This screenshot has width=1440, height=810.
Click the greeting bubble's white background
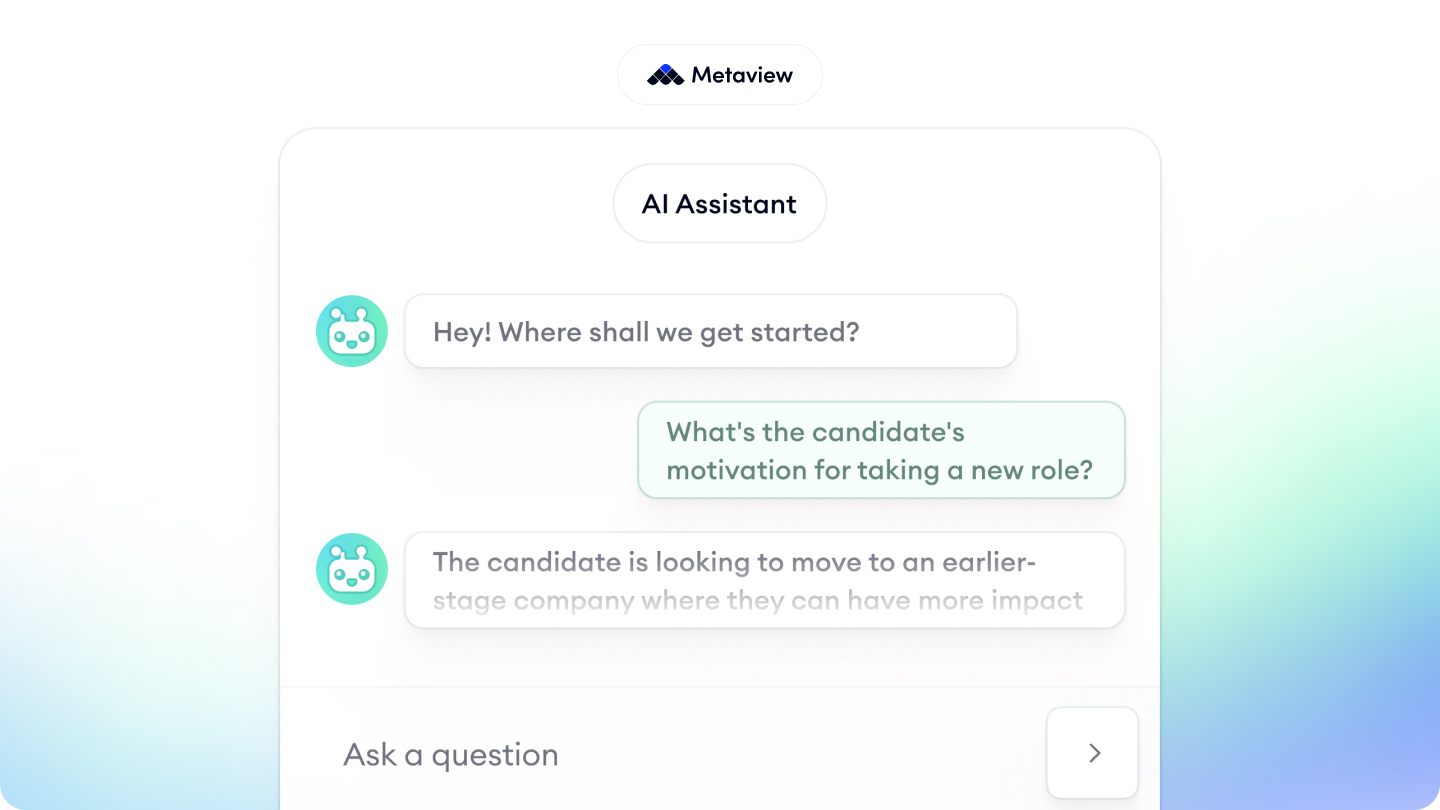[940, 332]
